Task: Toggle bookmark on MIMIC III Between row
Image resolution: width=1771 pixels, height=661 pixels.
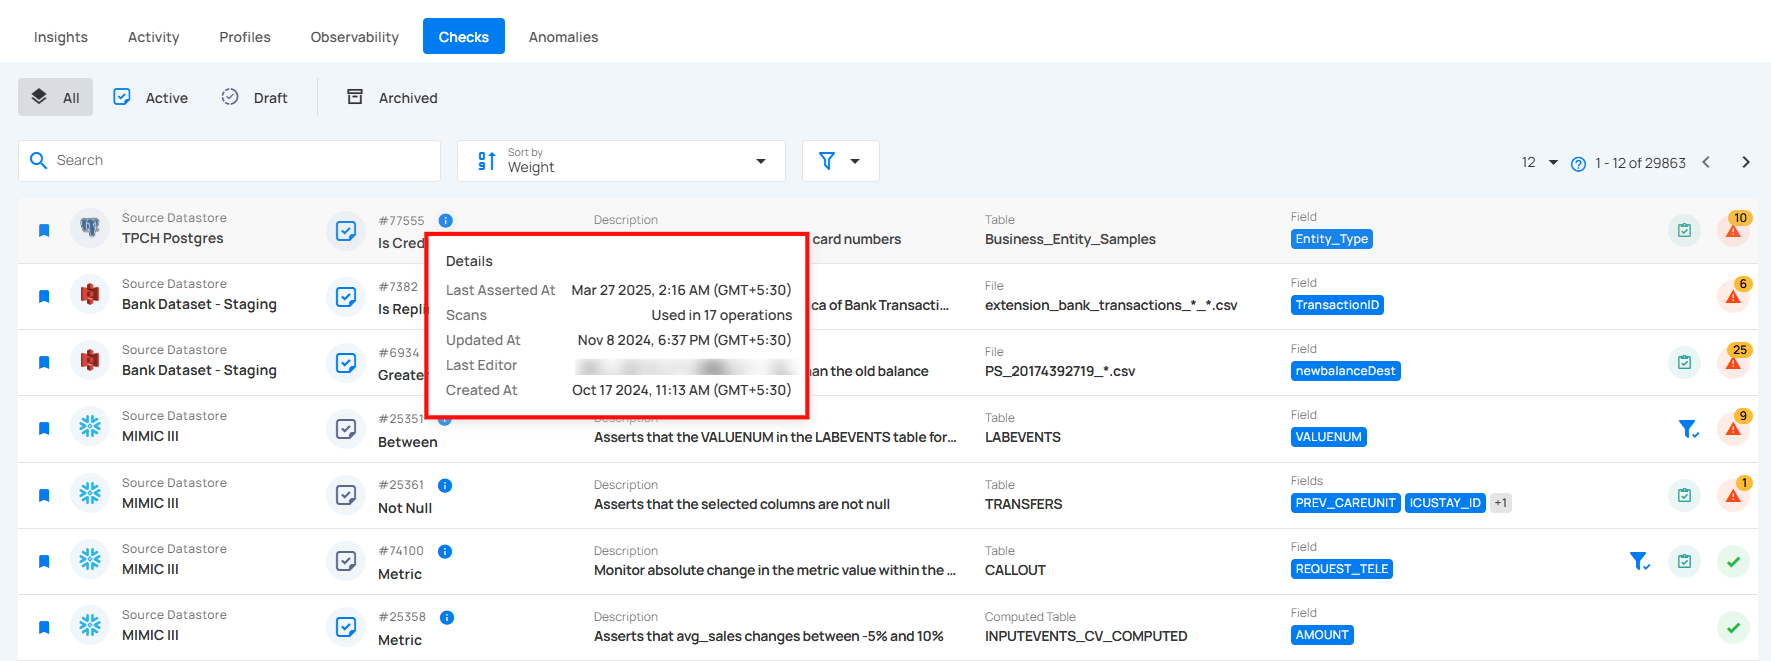Action: (44, 428)
